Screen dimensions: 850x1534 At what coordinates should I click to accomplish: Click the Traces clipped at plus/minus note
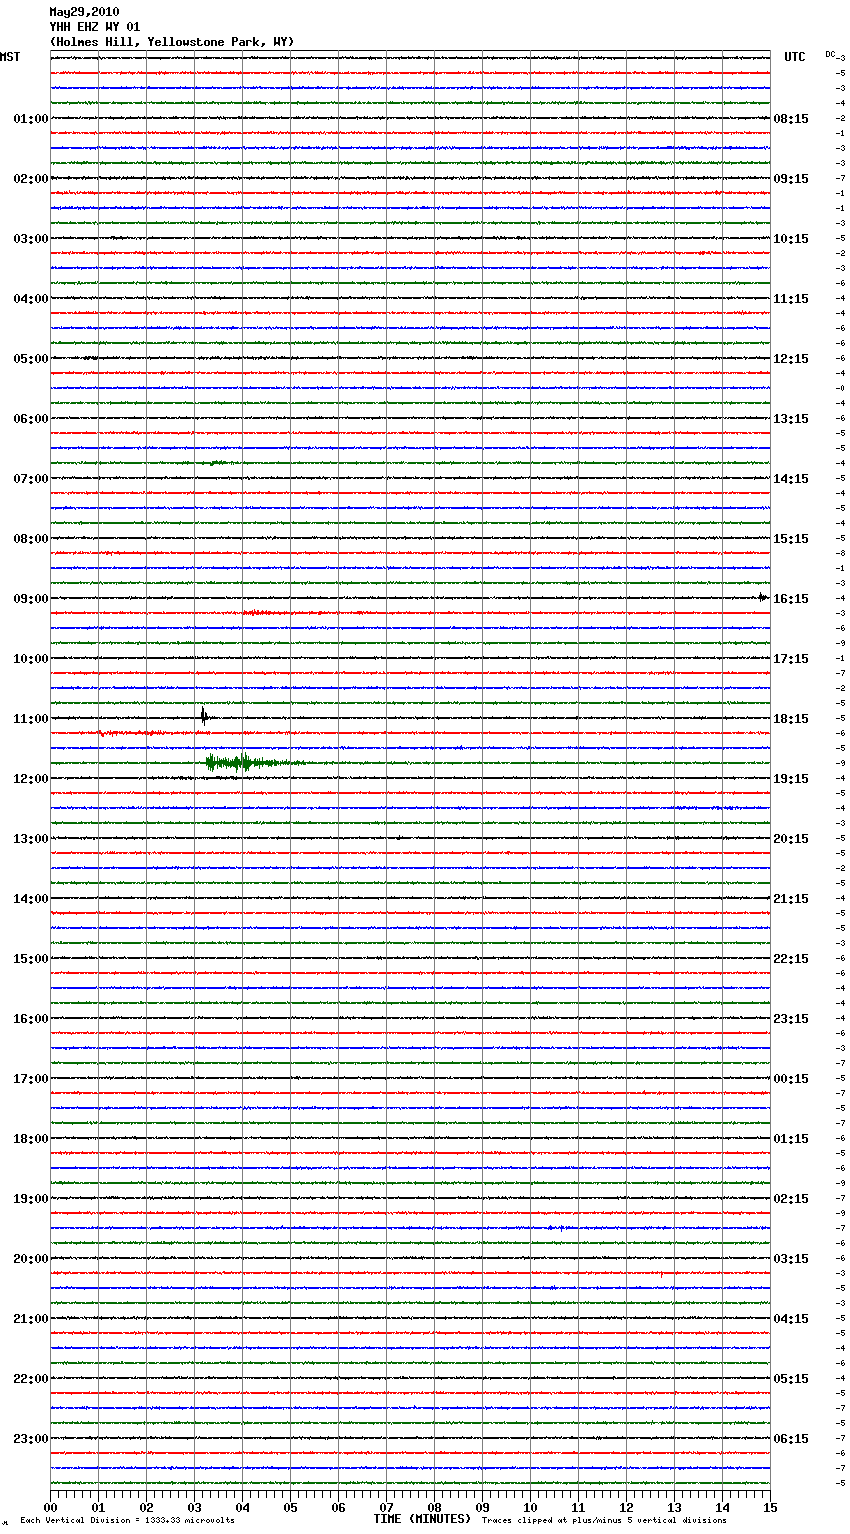pyautogui.click(x=604, y=1521)
